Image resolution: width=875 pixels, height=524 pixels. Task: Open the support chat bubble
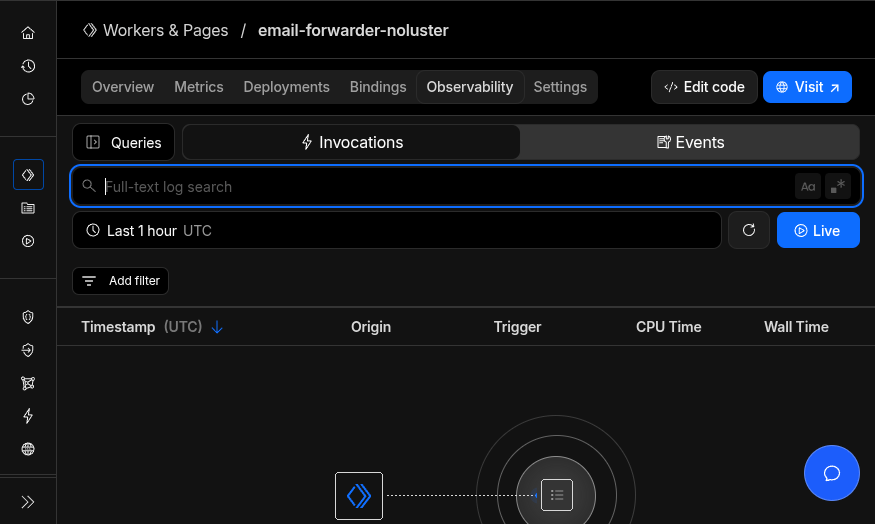tap(831, 473)
